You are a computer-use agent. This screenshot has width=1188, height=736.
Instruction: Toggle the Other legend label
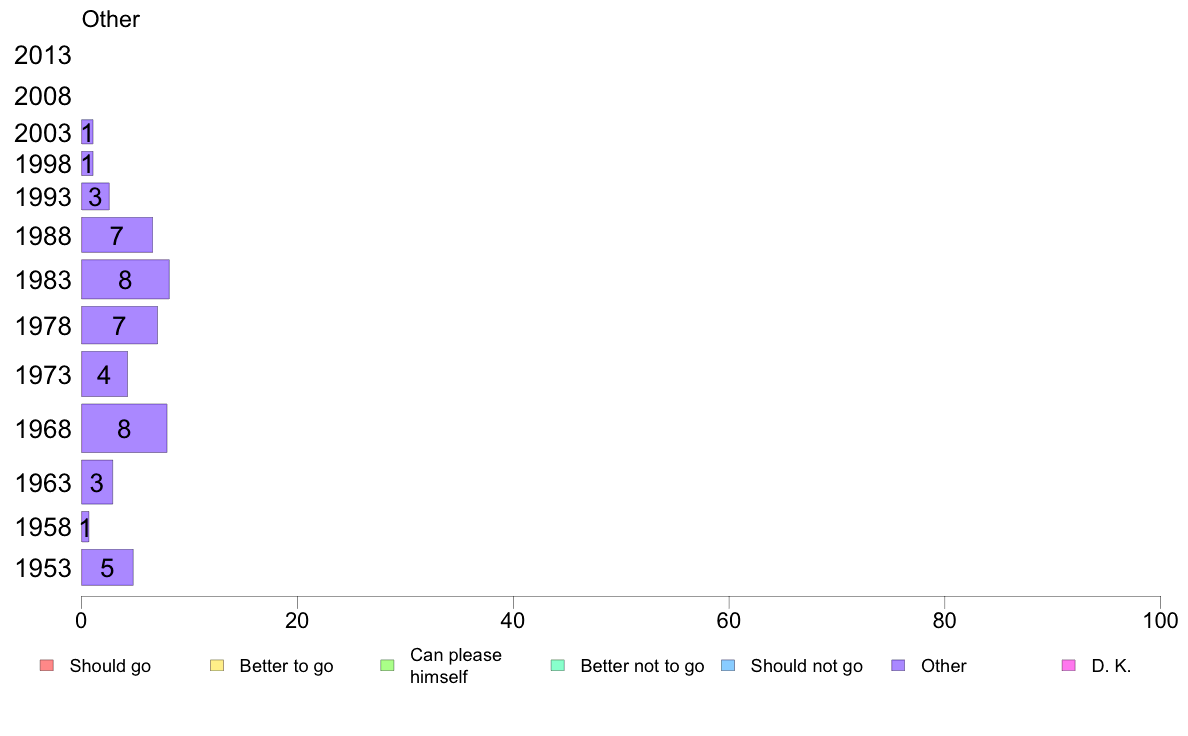coord(943,666)
